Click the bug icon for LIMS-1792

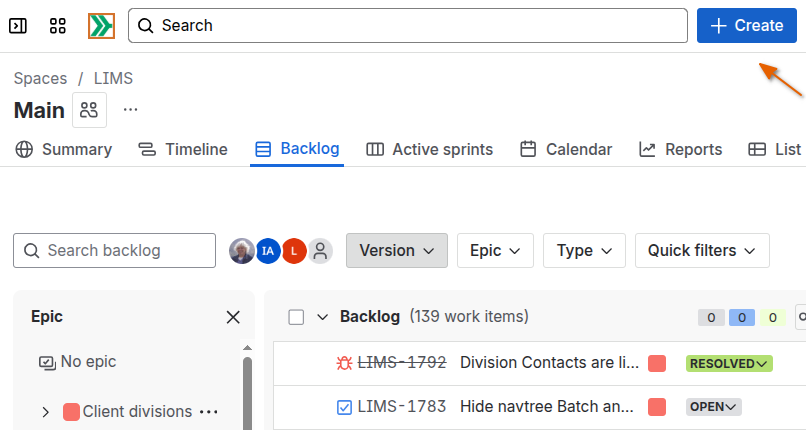coord(345,363)
